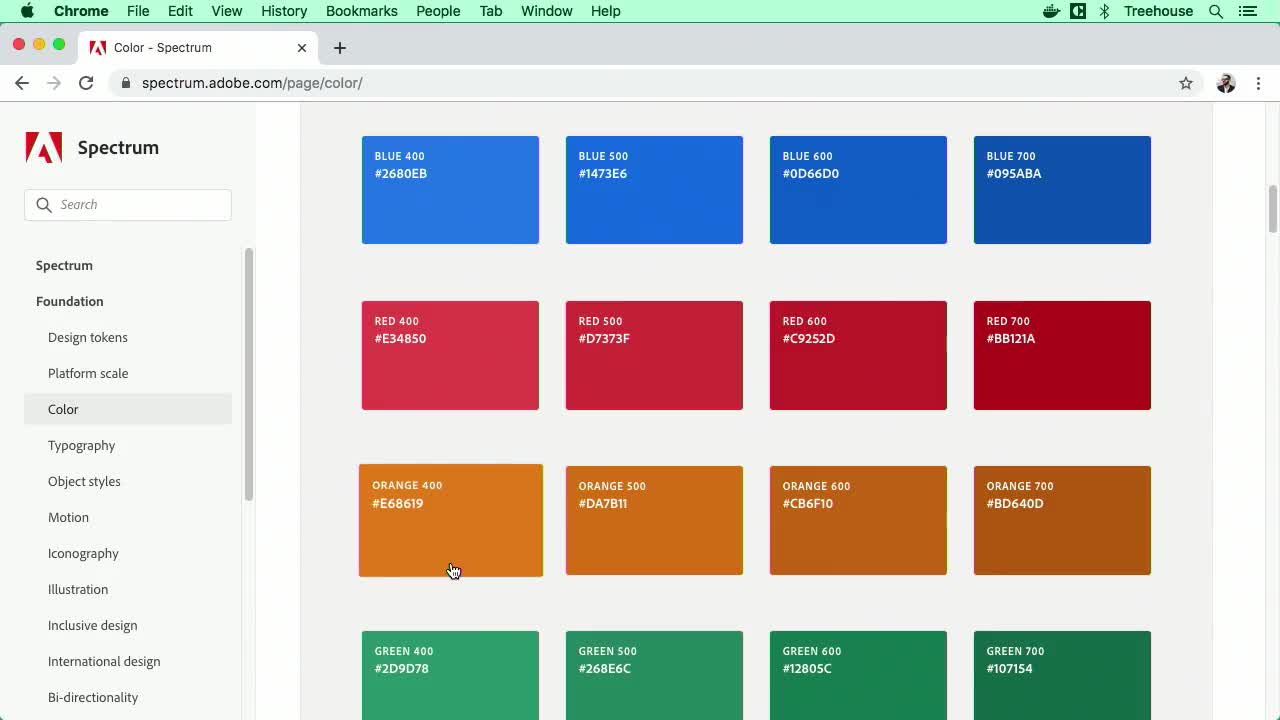1280x720 pixels.
Task: Click the Blue 700 #095ABA swatch
Action: (1062, 190)
